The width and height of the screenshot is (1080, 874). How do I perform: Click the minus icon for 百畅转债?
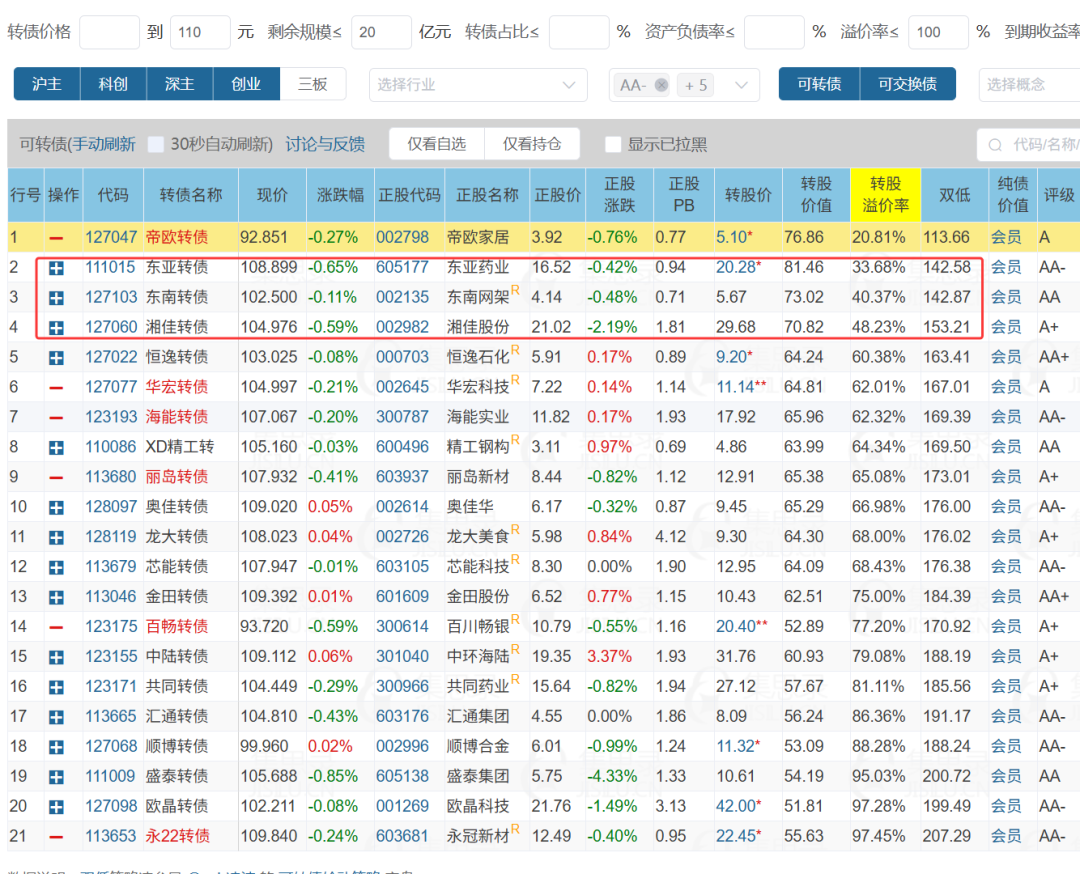56,627
